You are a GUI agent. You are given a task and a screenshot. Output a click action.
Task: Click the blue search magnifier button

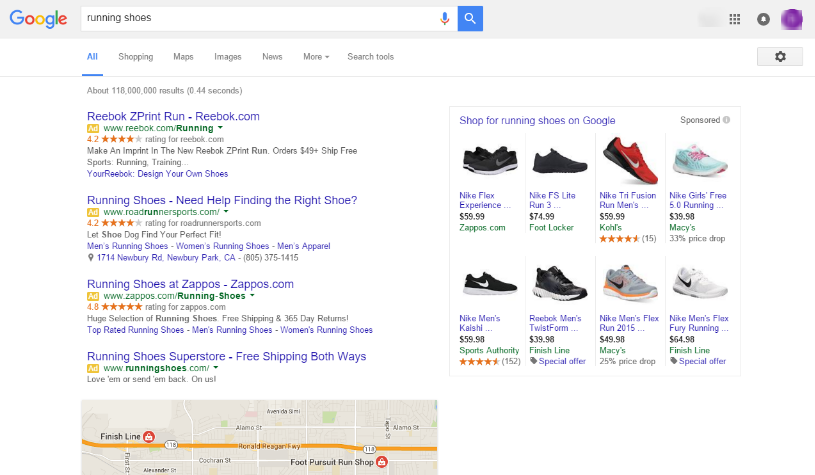(470, 19)
